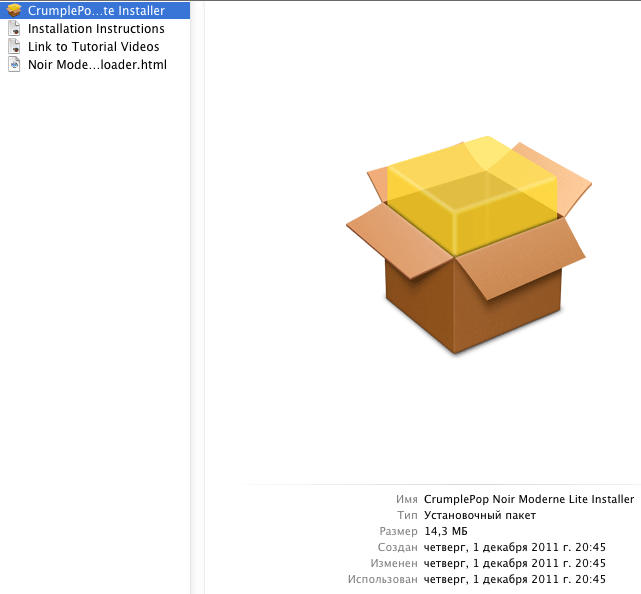Image resolution: width=641 pixels, height=594 pixels.
Task: Click the Noir Mode…loader.html file icon
Action: tap(14, 65)
